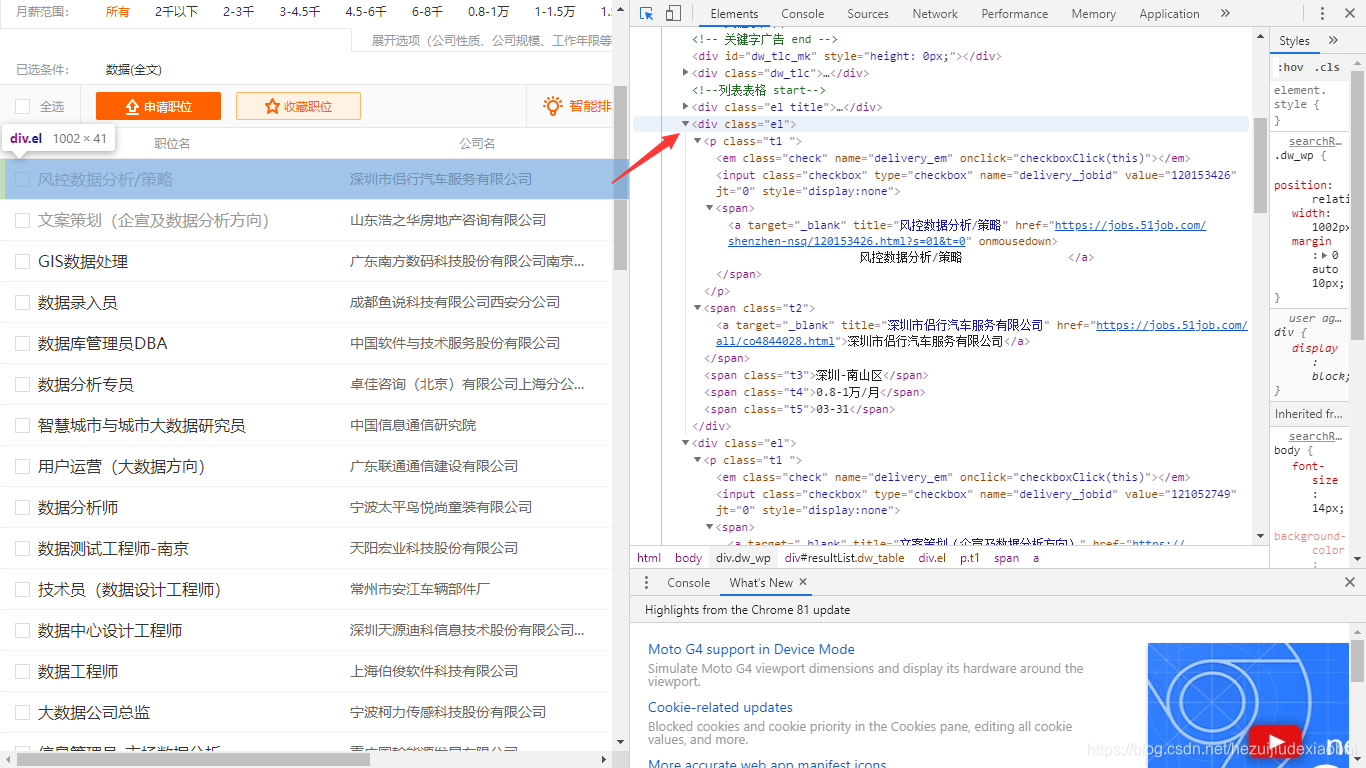Click the page horizontal scrollbar at bottom
Screen dimensions: 1366x768
193,759
